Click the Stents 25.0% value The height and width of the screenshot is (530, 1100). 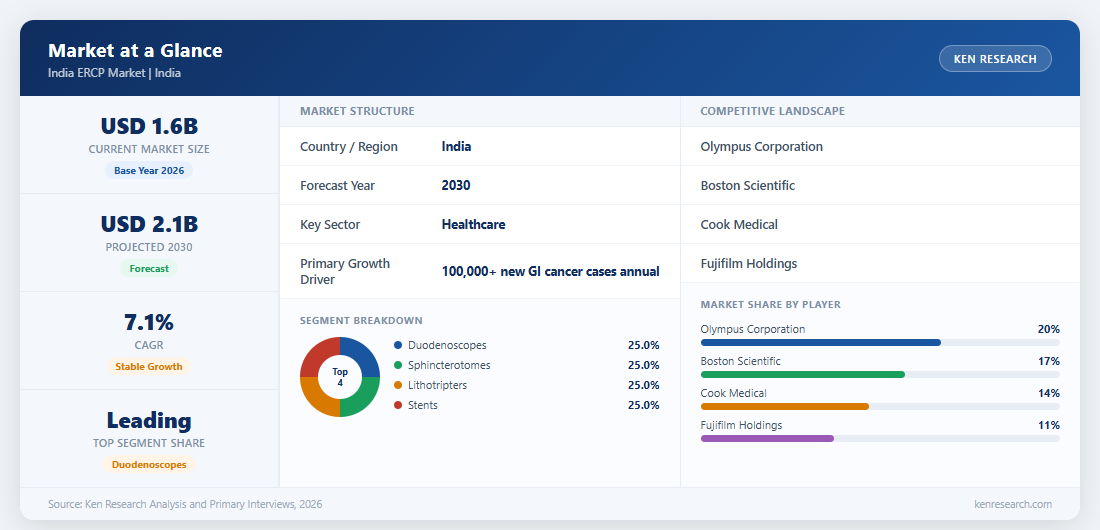644,405
